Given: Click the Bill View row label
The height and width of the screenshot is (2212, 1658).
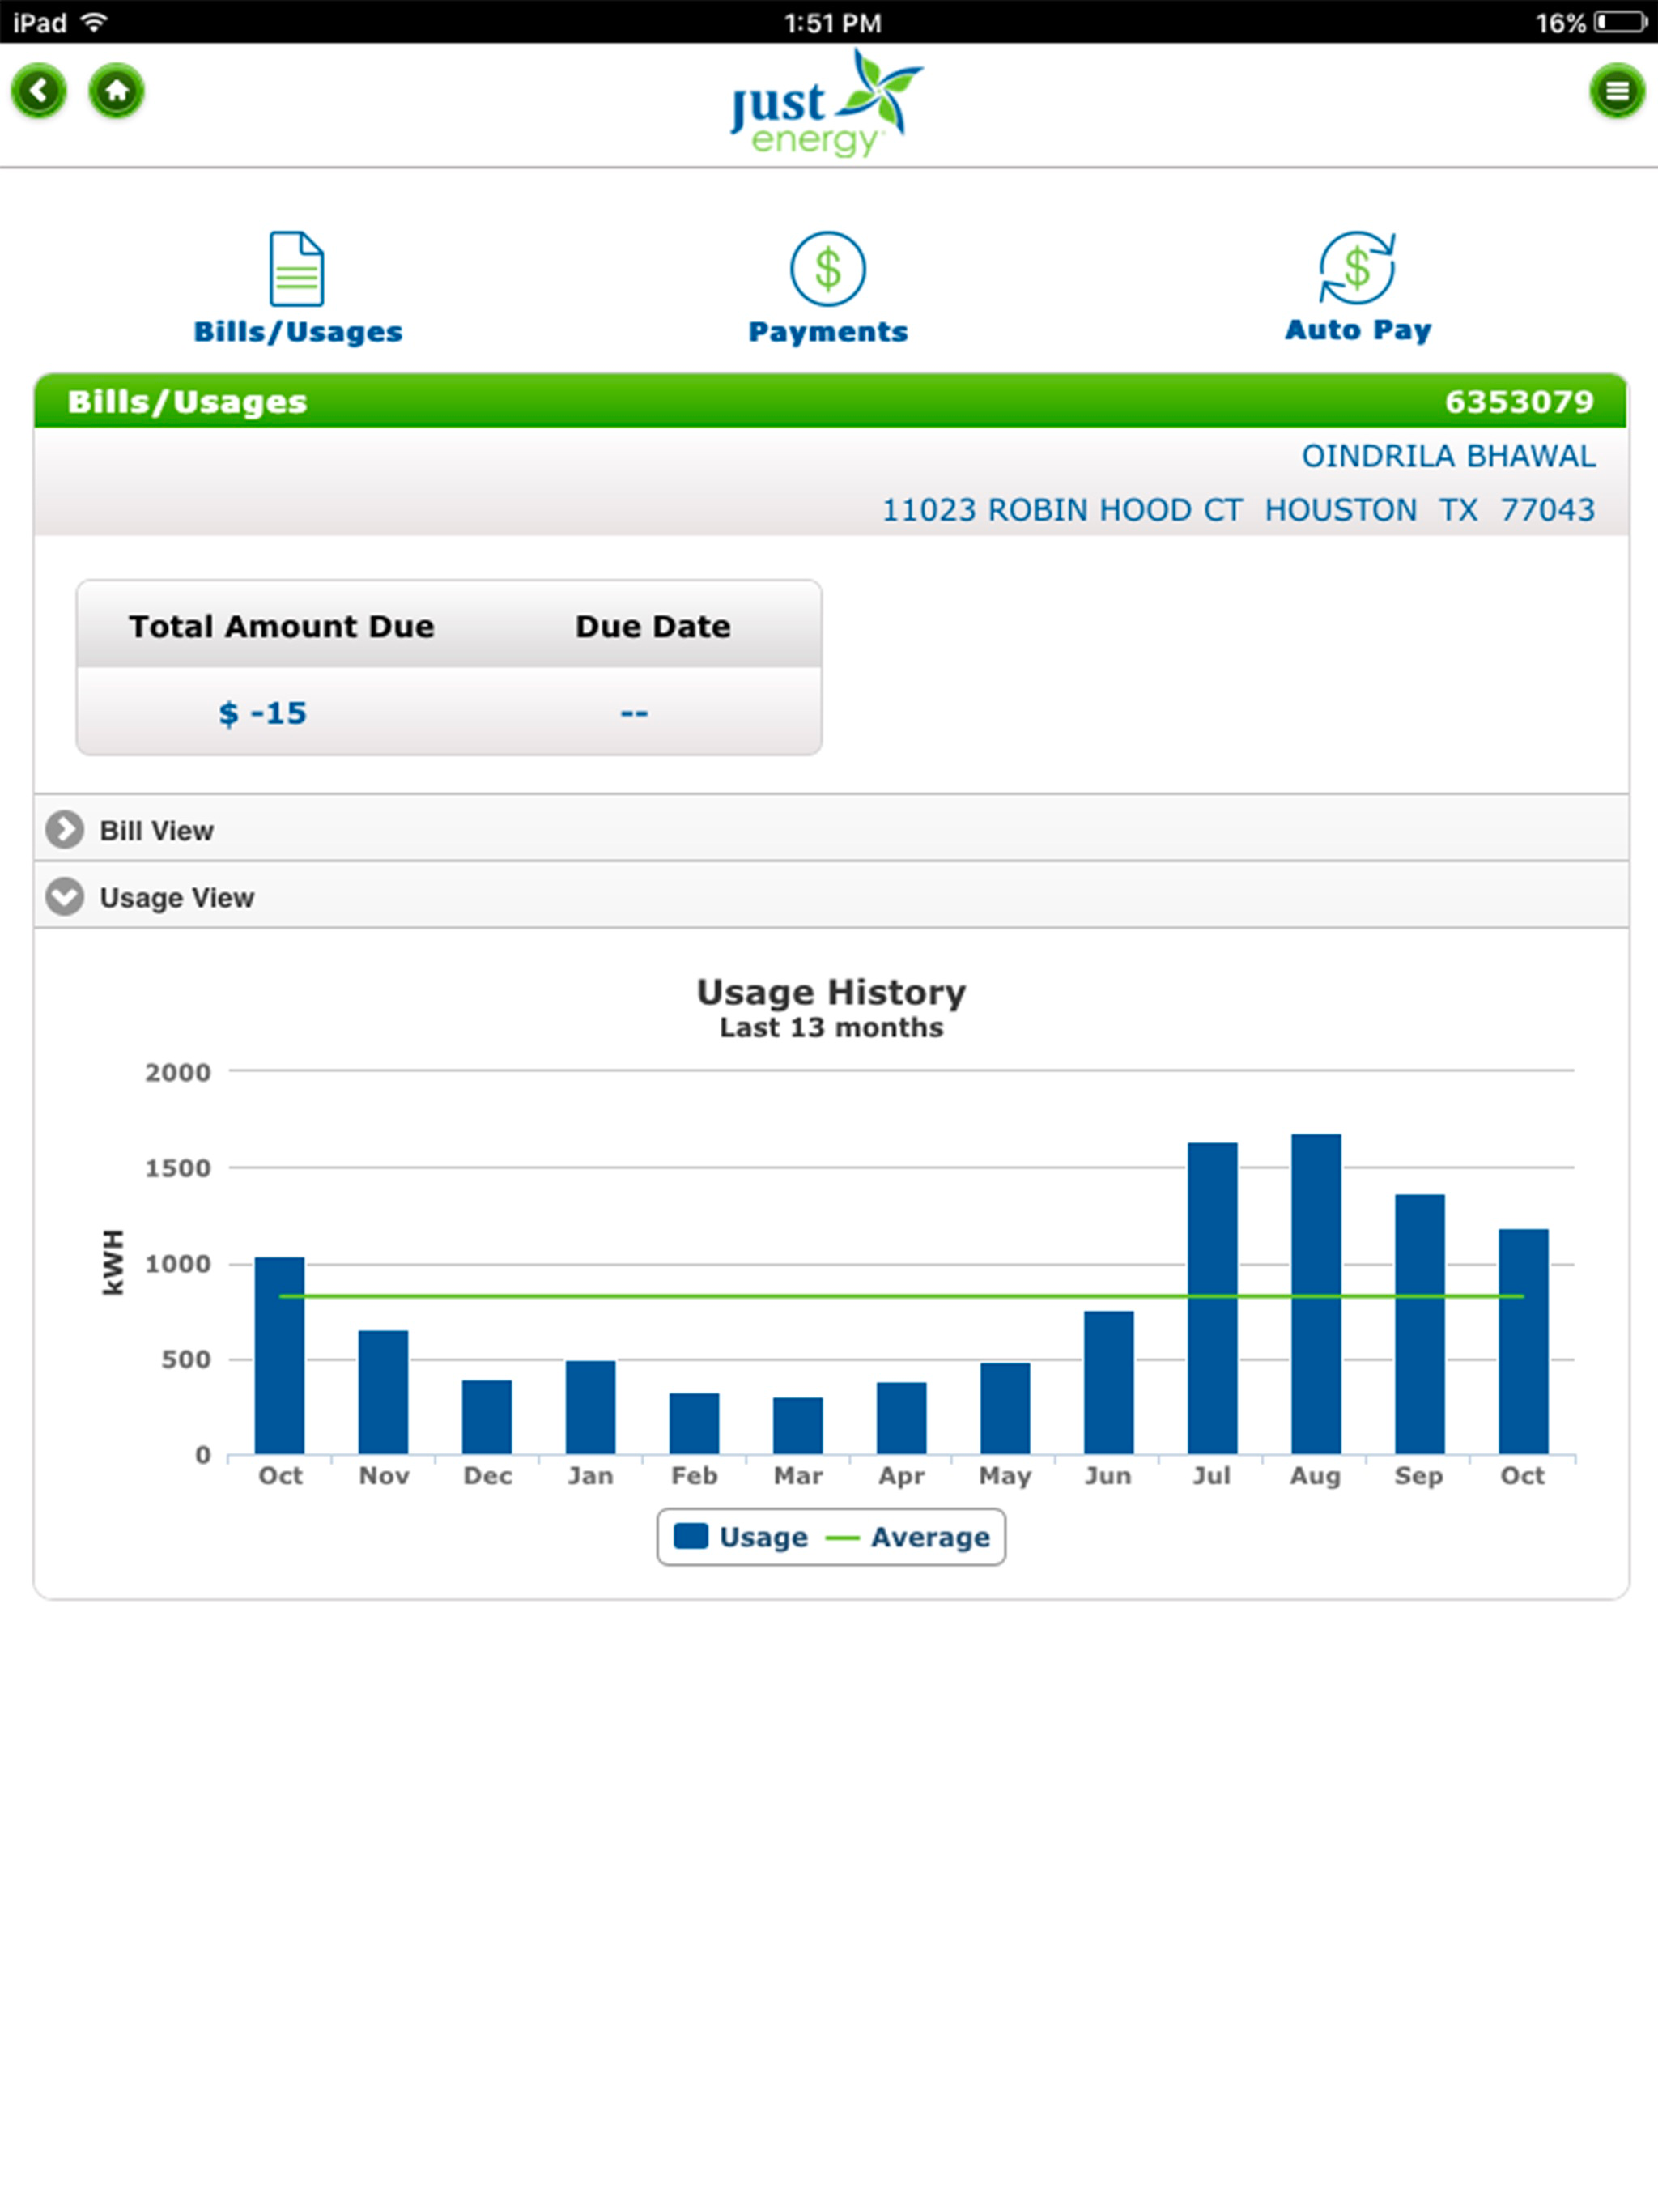Looking at the screenshot, I should (157, 831).
